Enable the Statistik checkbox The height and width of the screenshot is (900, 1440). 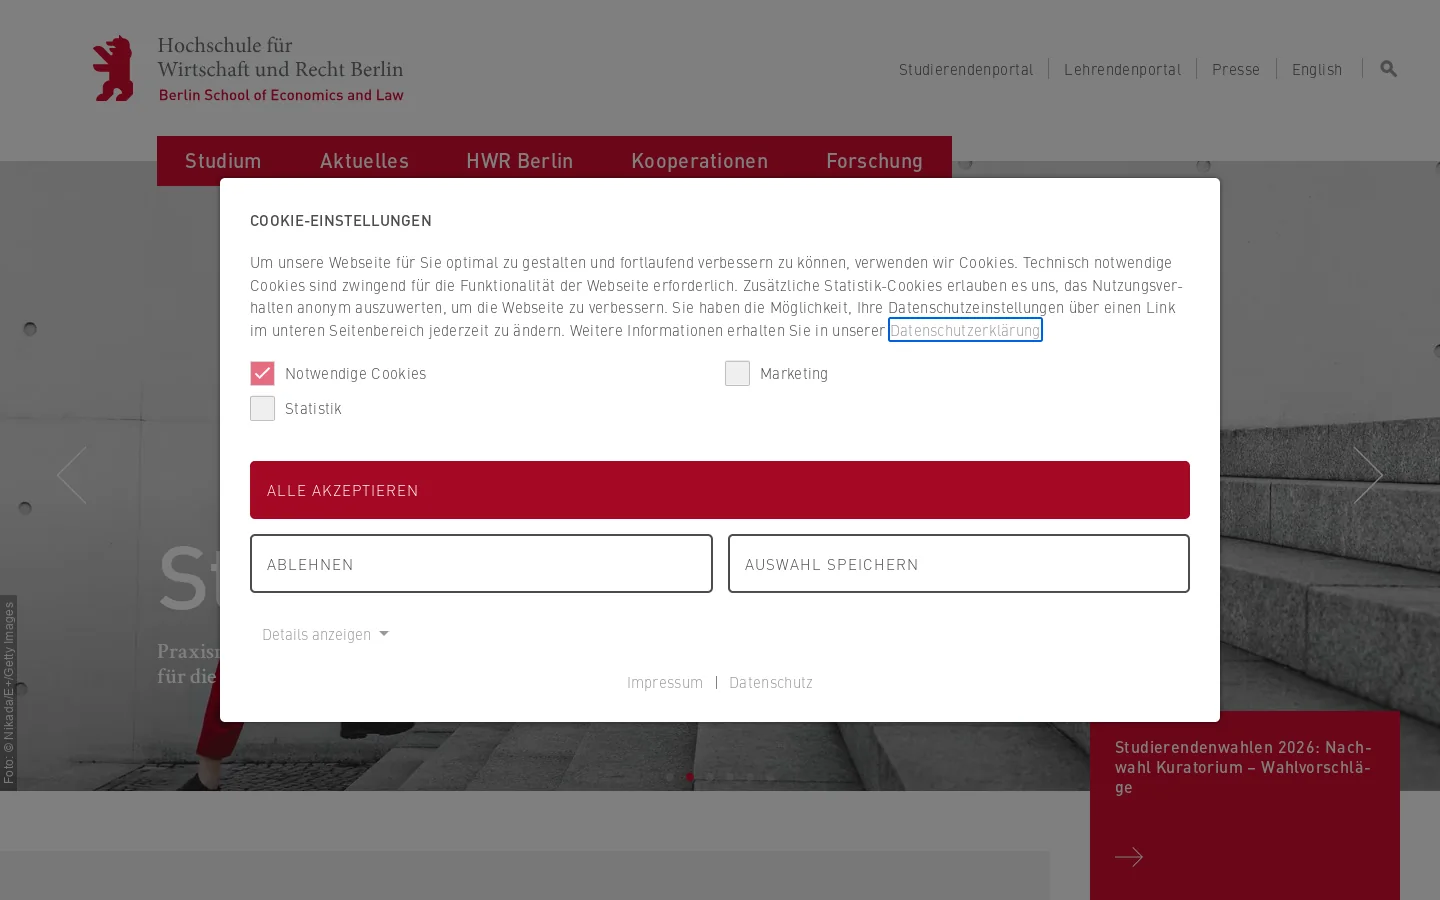pyautogui.click(x=262, y=408)
